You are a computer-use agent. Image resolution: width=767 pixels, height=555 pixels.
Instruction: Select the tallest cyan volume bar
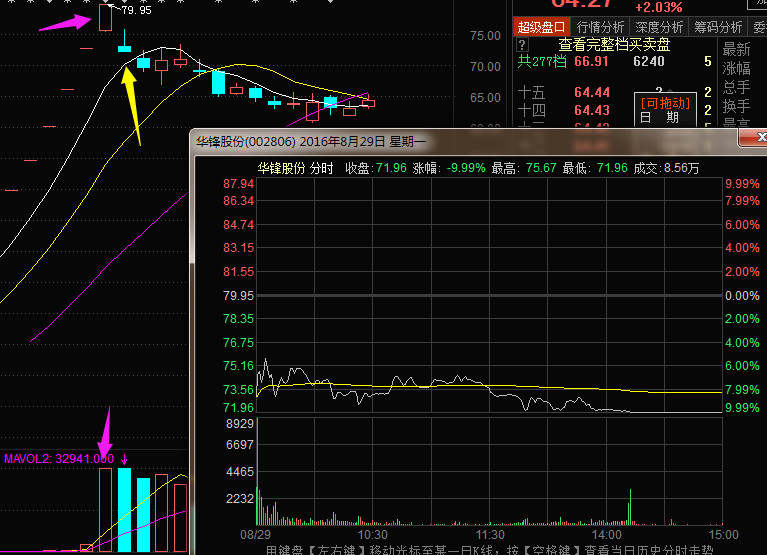[124, 510]
